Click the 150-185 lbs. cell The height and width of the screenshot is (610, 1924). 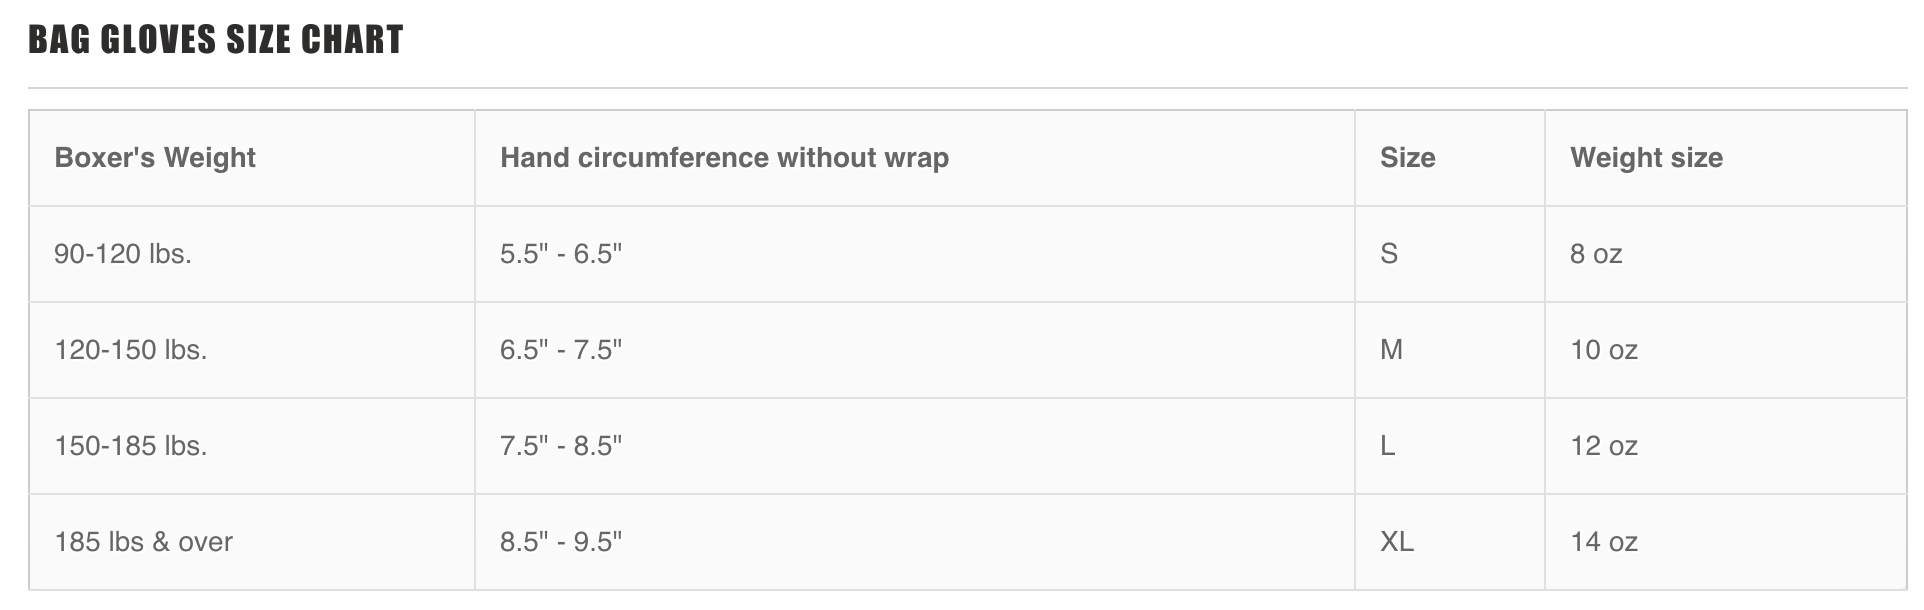tap(131, 446)
